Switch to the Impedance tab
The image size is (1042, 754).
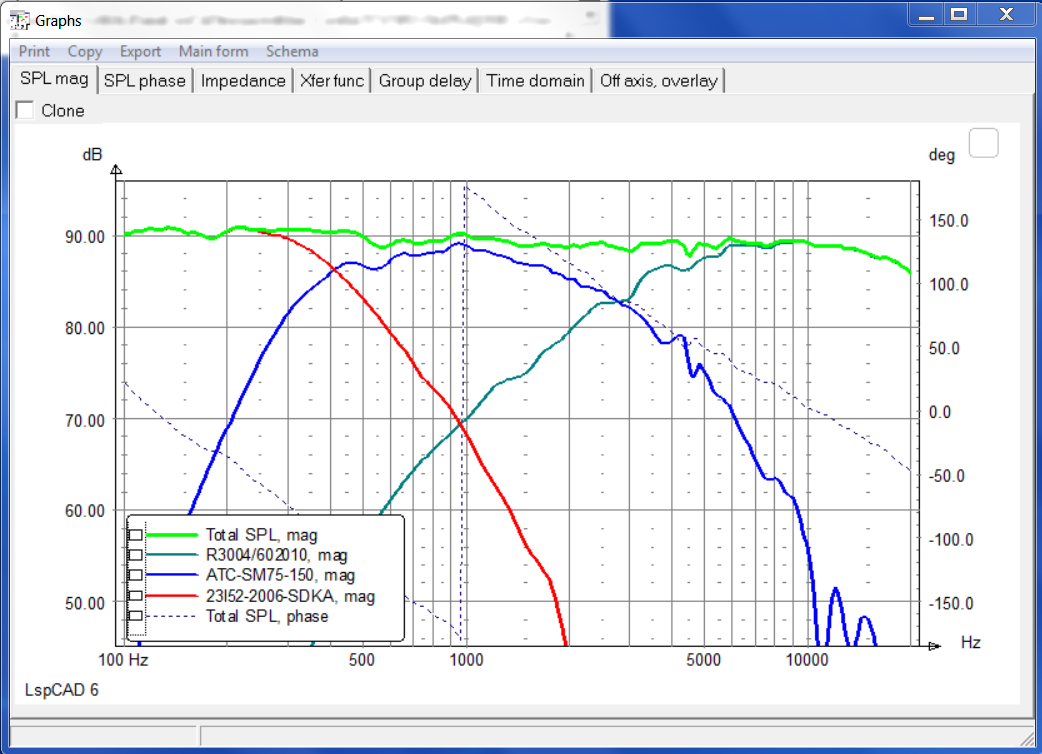coord(243,81)
